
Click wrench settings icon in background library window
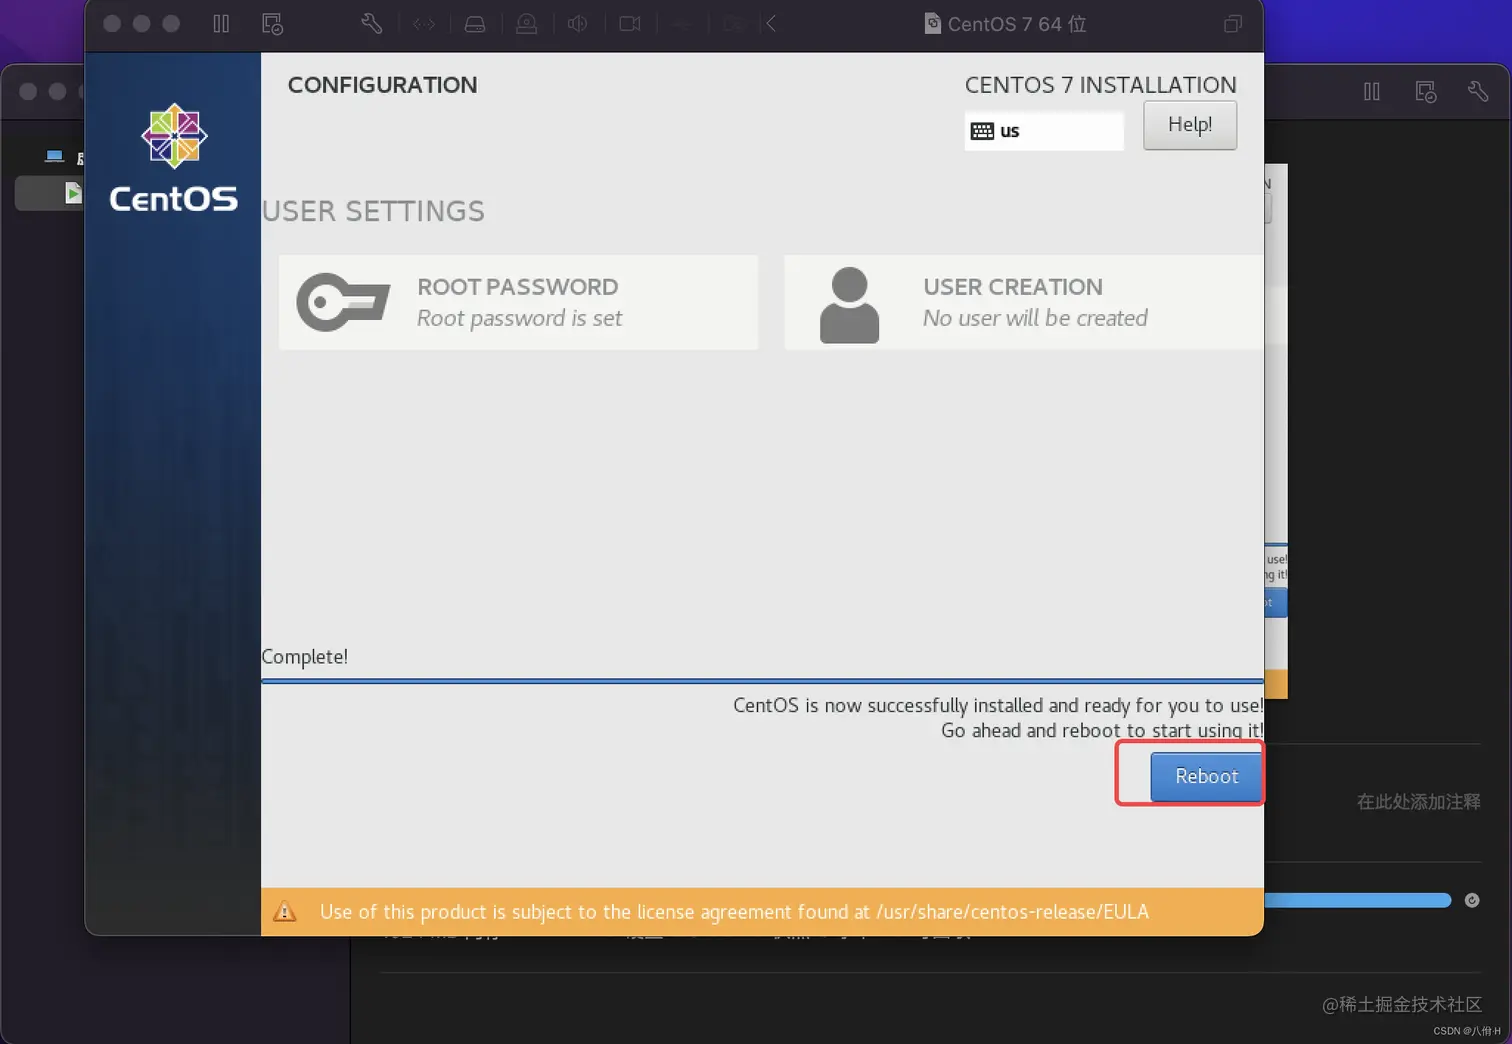pyautogui.click(x=1478, y=92)
